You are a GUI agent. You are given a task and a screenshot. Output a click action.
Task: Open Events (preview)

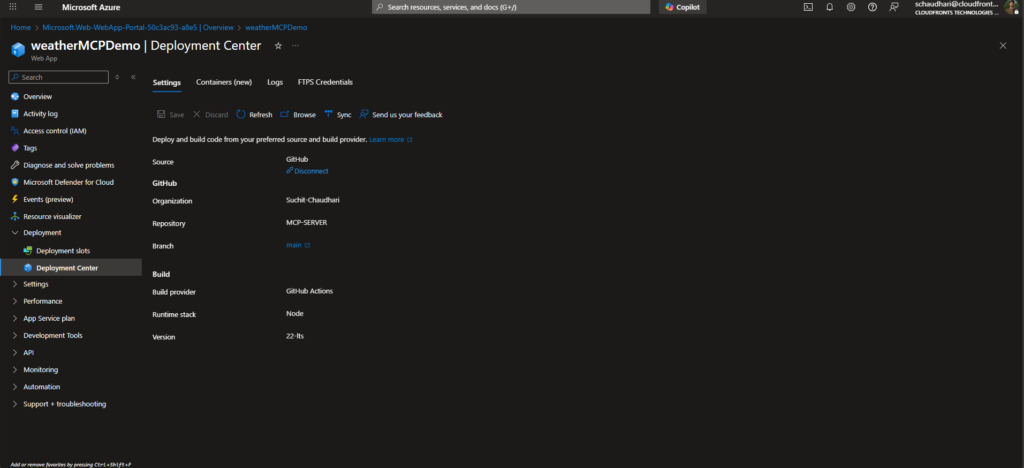point(48,199)
